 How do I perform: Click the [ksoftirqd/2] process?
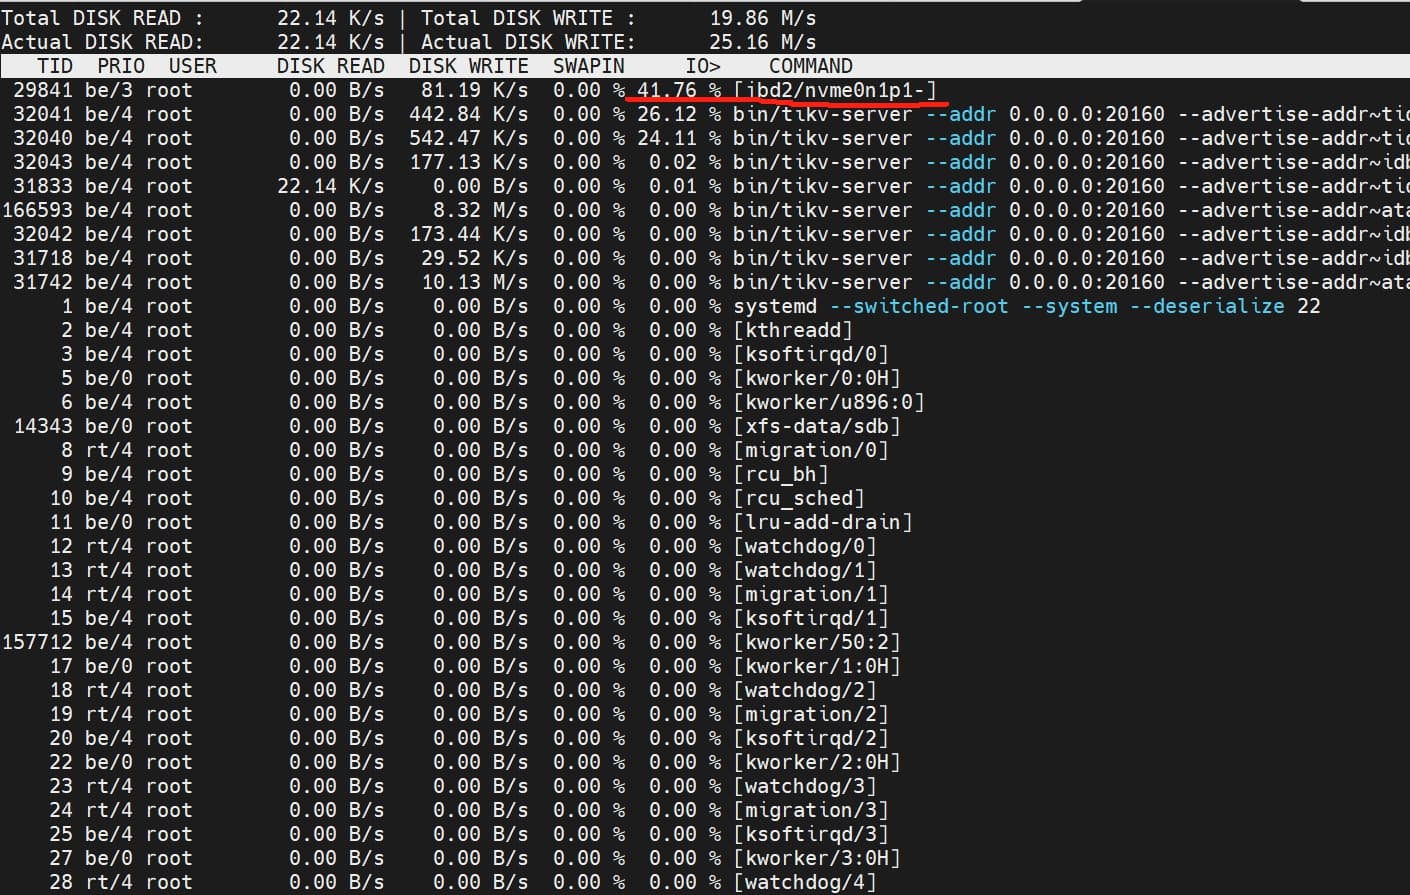811,738
